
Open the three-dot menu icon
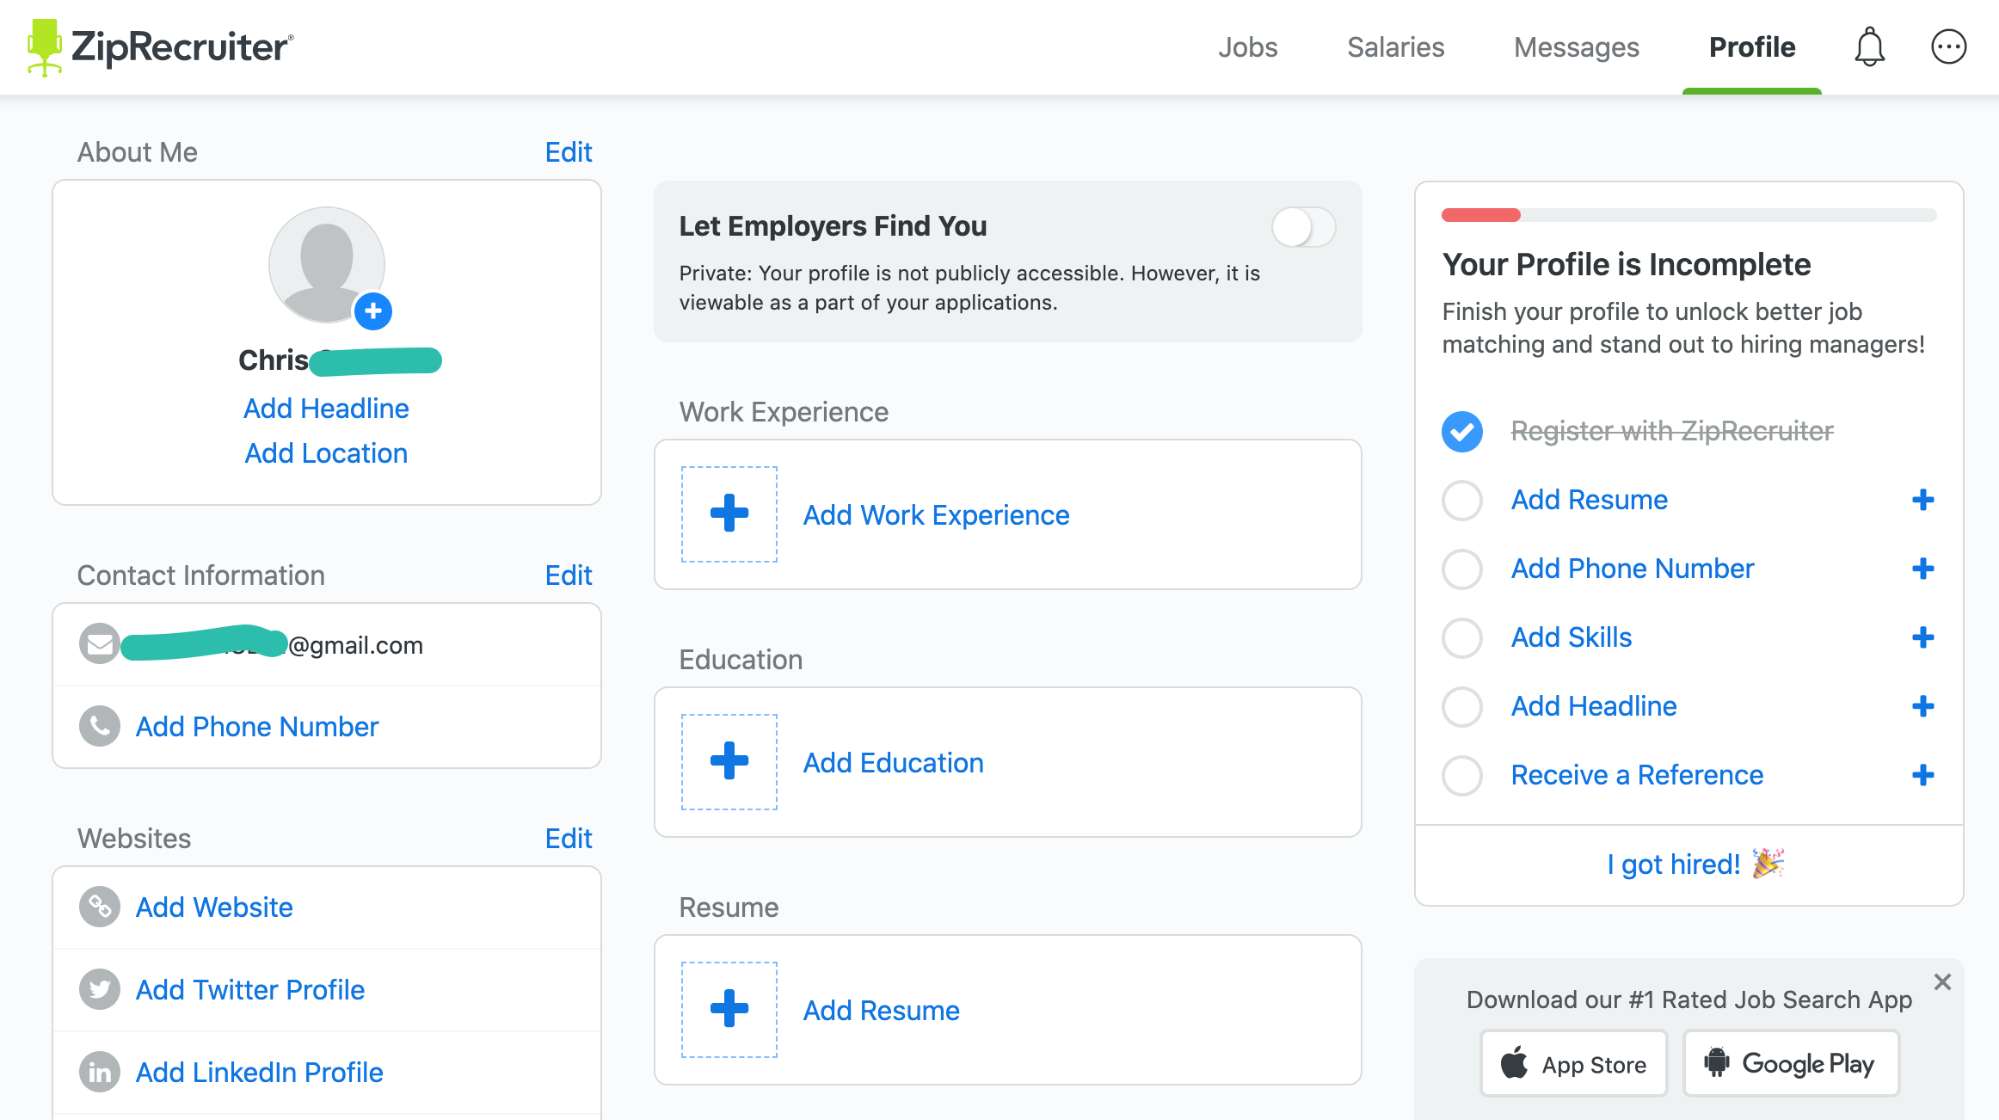[x=1948, y=46]
